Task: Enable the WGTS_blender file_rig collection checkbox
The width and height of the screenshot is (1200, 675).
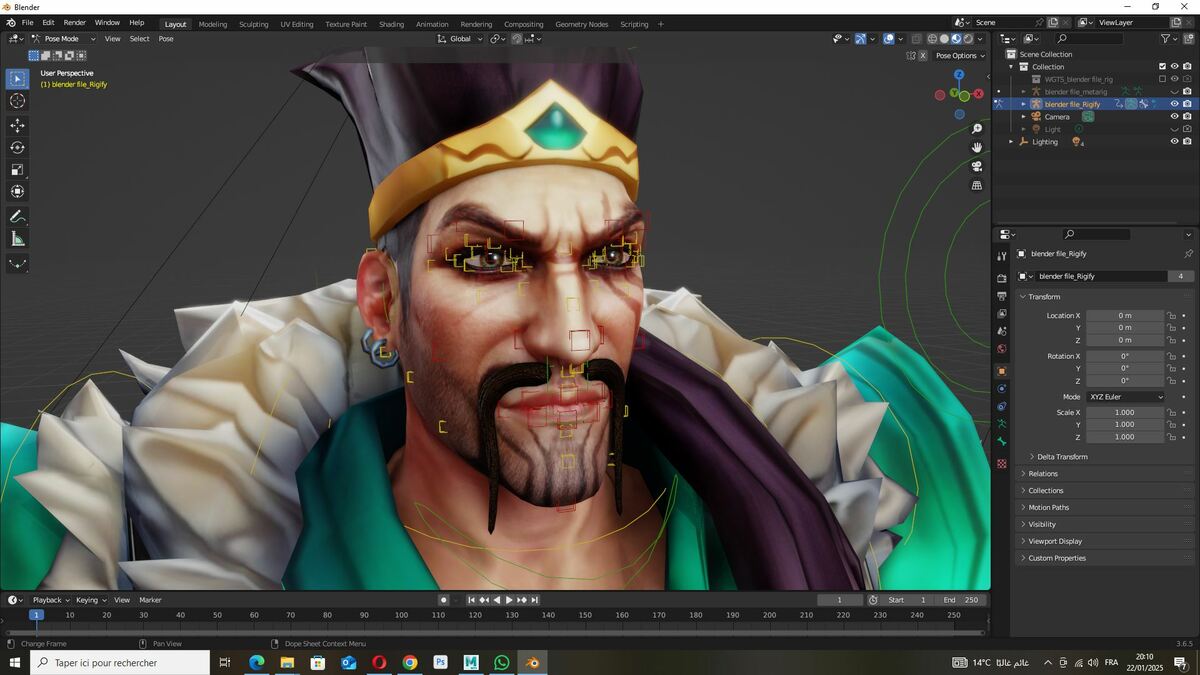Action: [x=1162, y=79]
